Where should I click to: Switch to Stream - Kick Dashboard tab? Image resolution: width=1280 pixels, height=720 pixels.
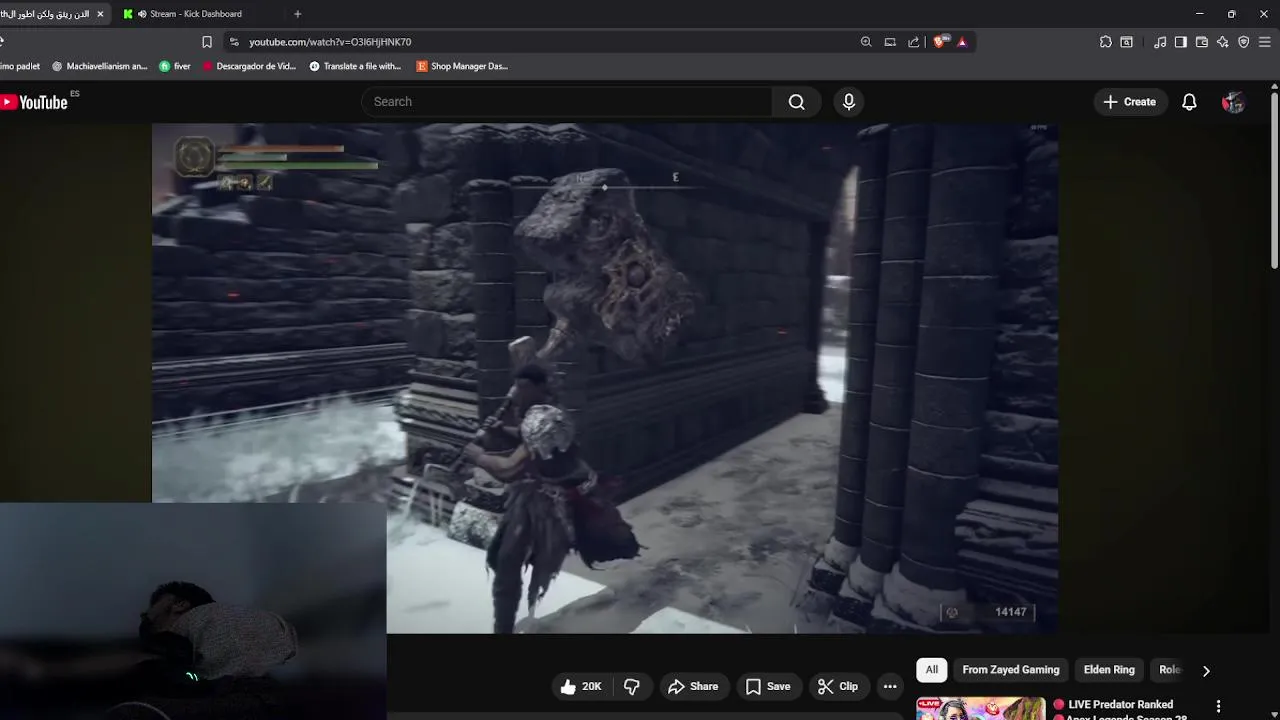pos(195,14)
